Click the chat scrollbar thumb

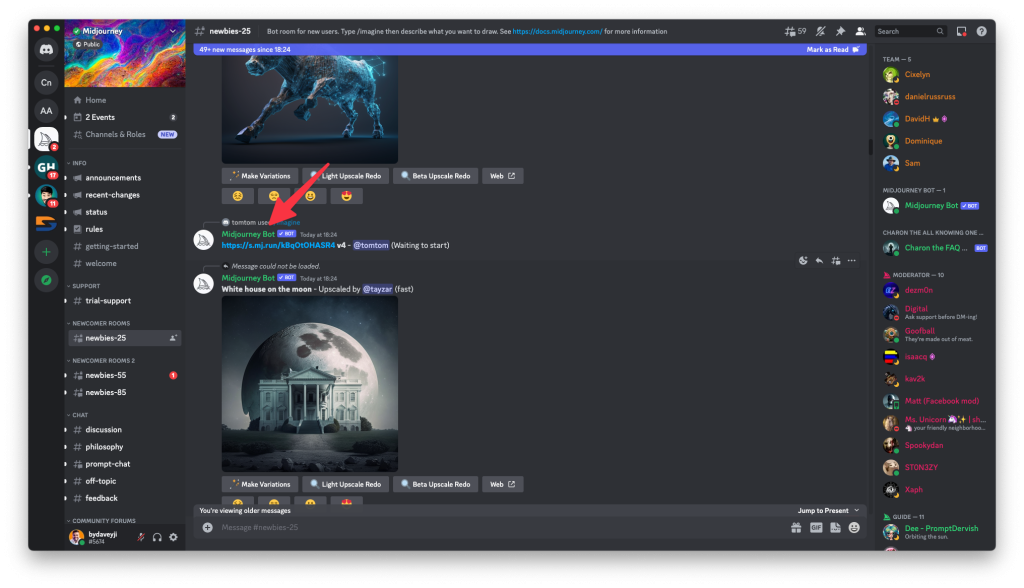[871, 146]
